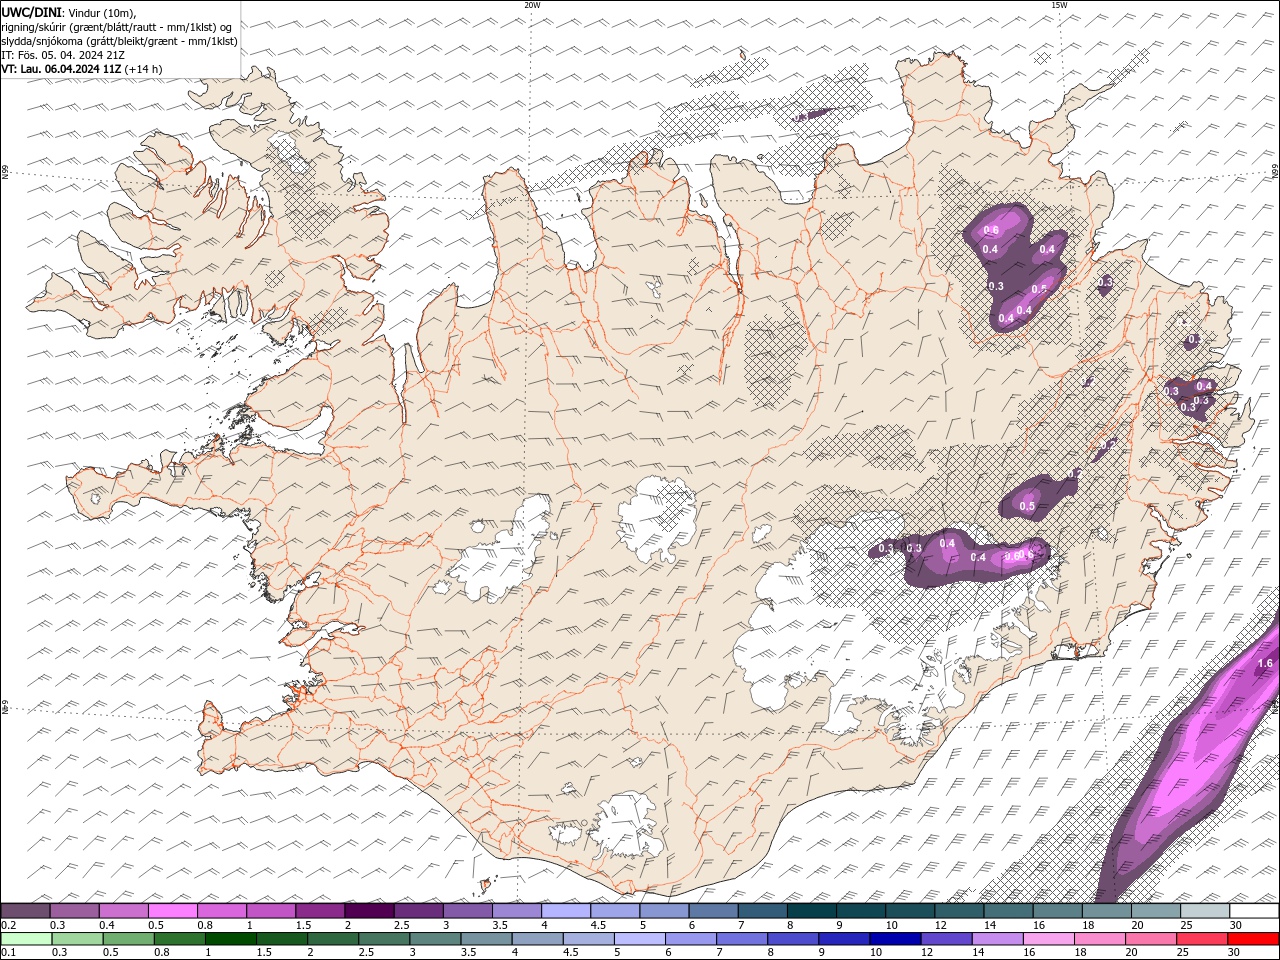Click the 20W longitude label
1280x960 pixels.
(532, 5)
